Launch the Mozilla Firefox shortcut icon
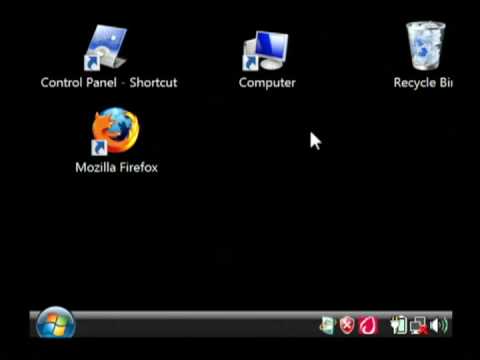This screenshot has height=360, width=480. coord(115,131)
